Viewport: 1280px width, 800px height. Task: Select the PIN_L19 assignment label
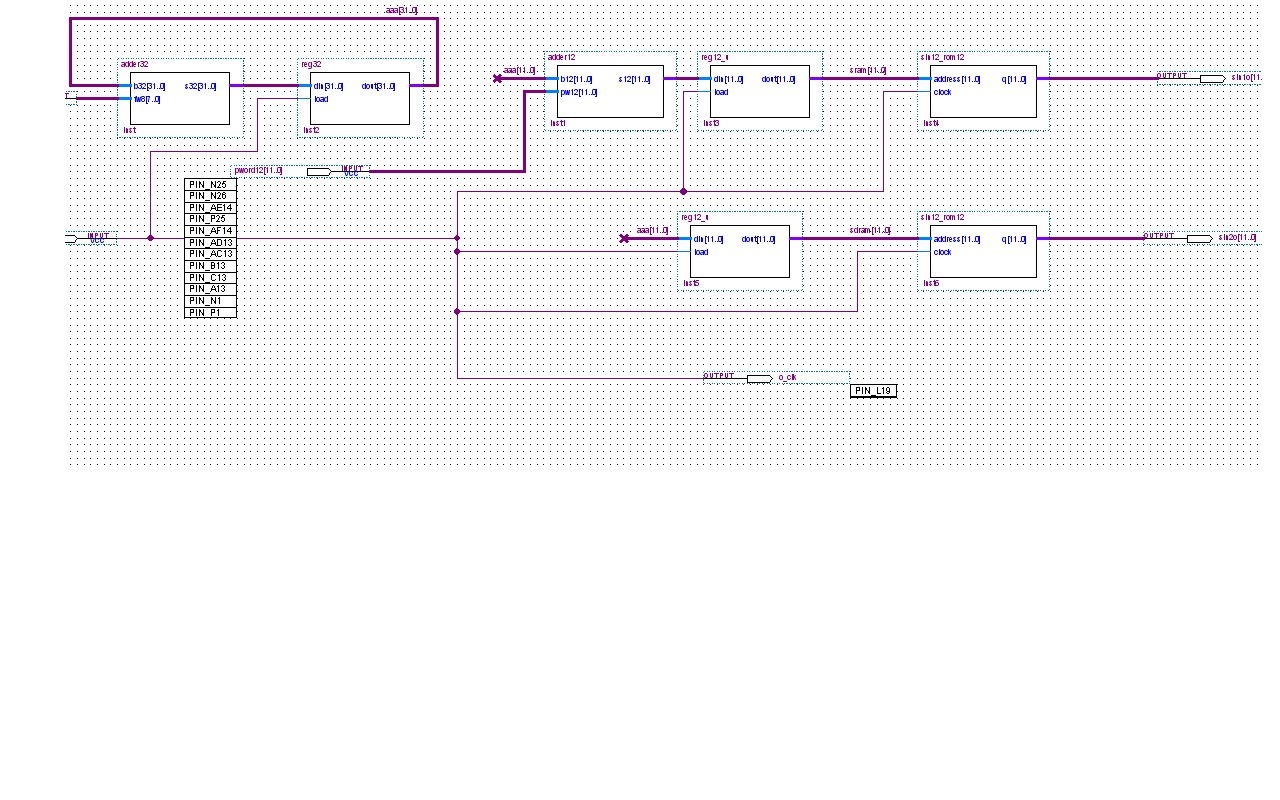[874, 391]
